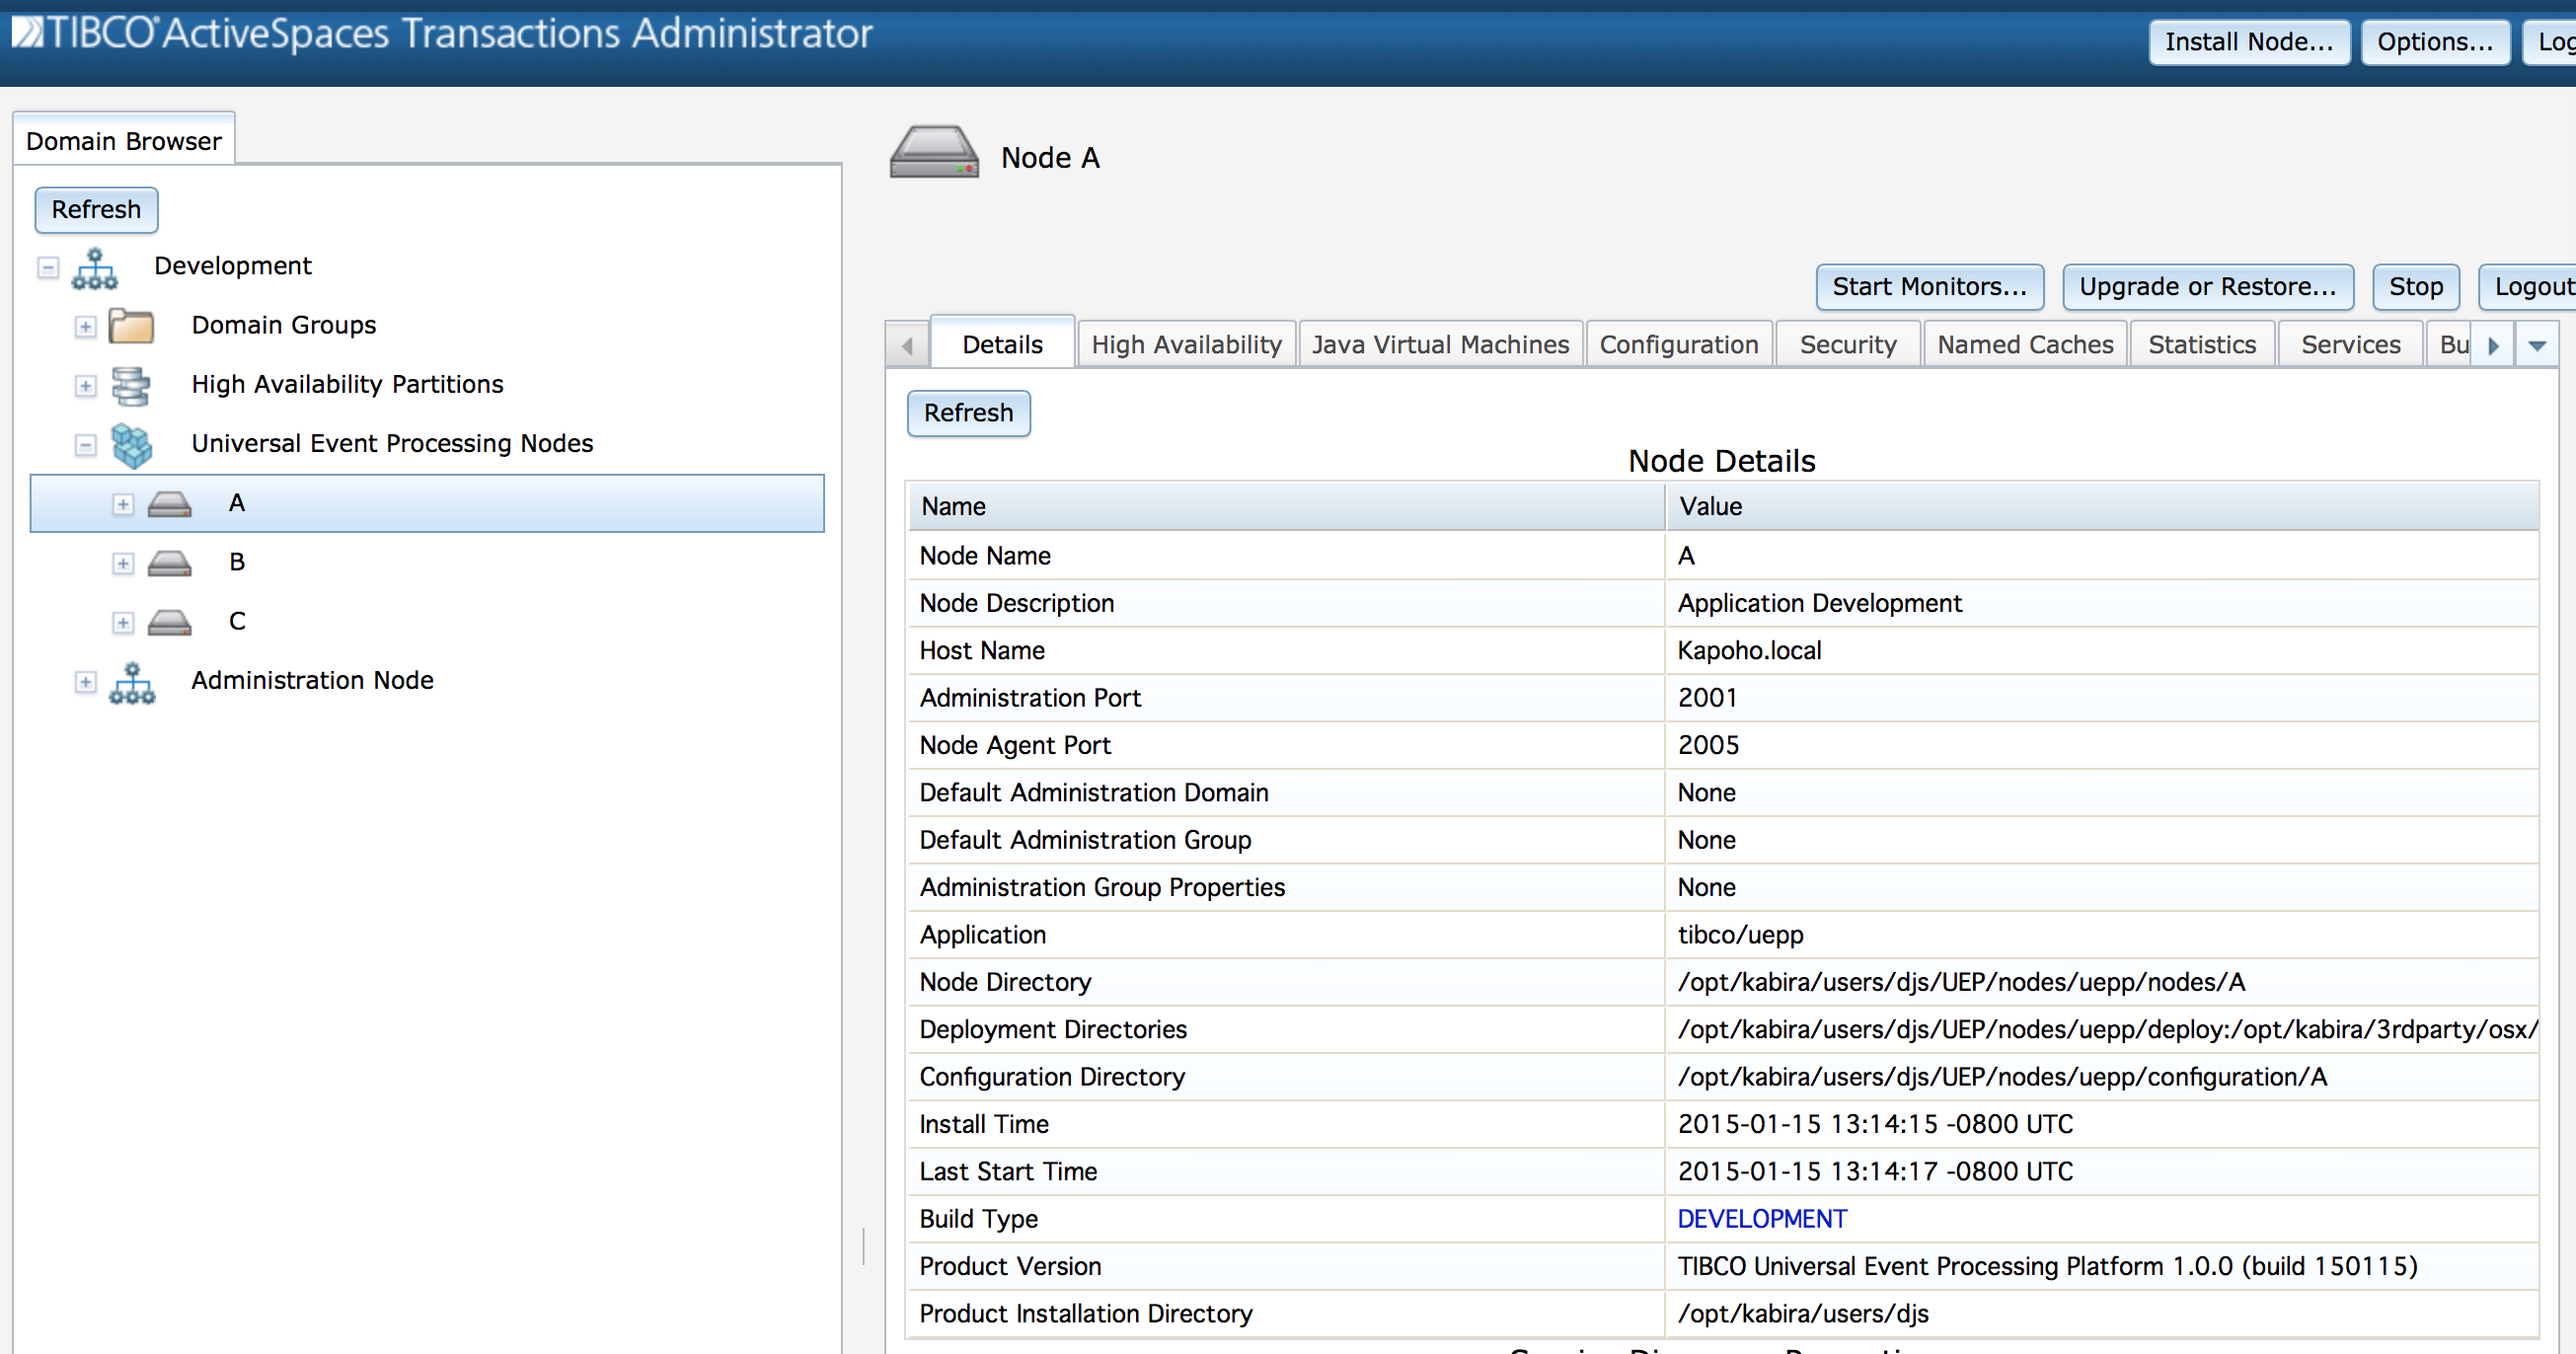Click node B's drive icon in tree

point(169,563)
